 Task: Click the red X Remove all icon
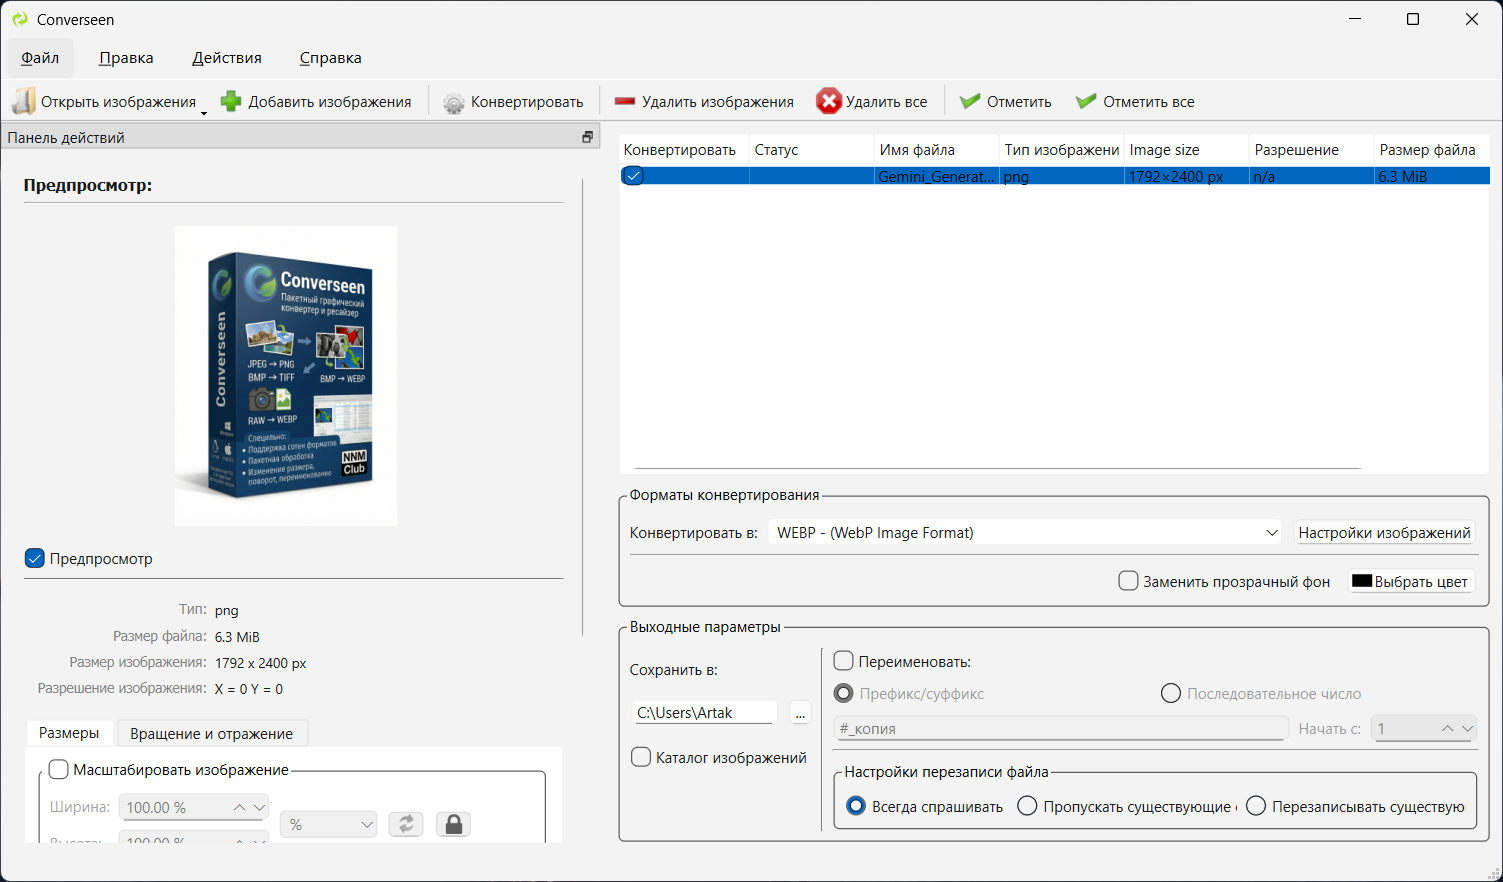coord(829,101)
